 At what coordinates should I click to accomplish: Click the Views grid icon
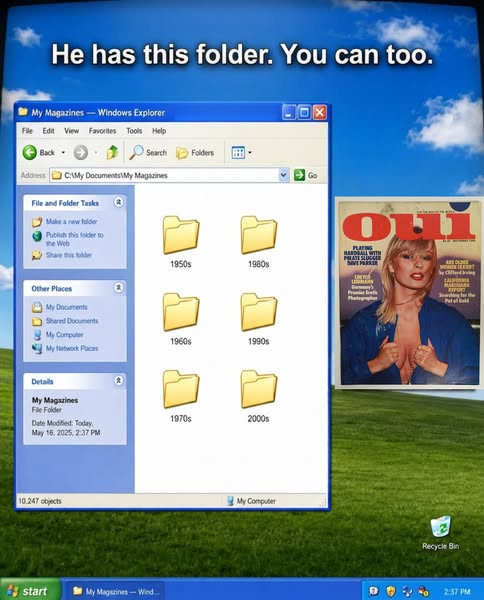(238, 152)
